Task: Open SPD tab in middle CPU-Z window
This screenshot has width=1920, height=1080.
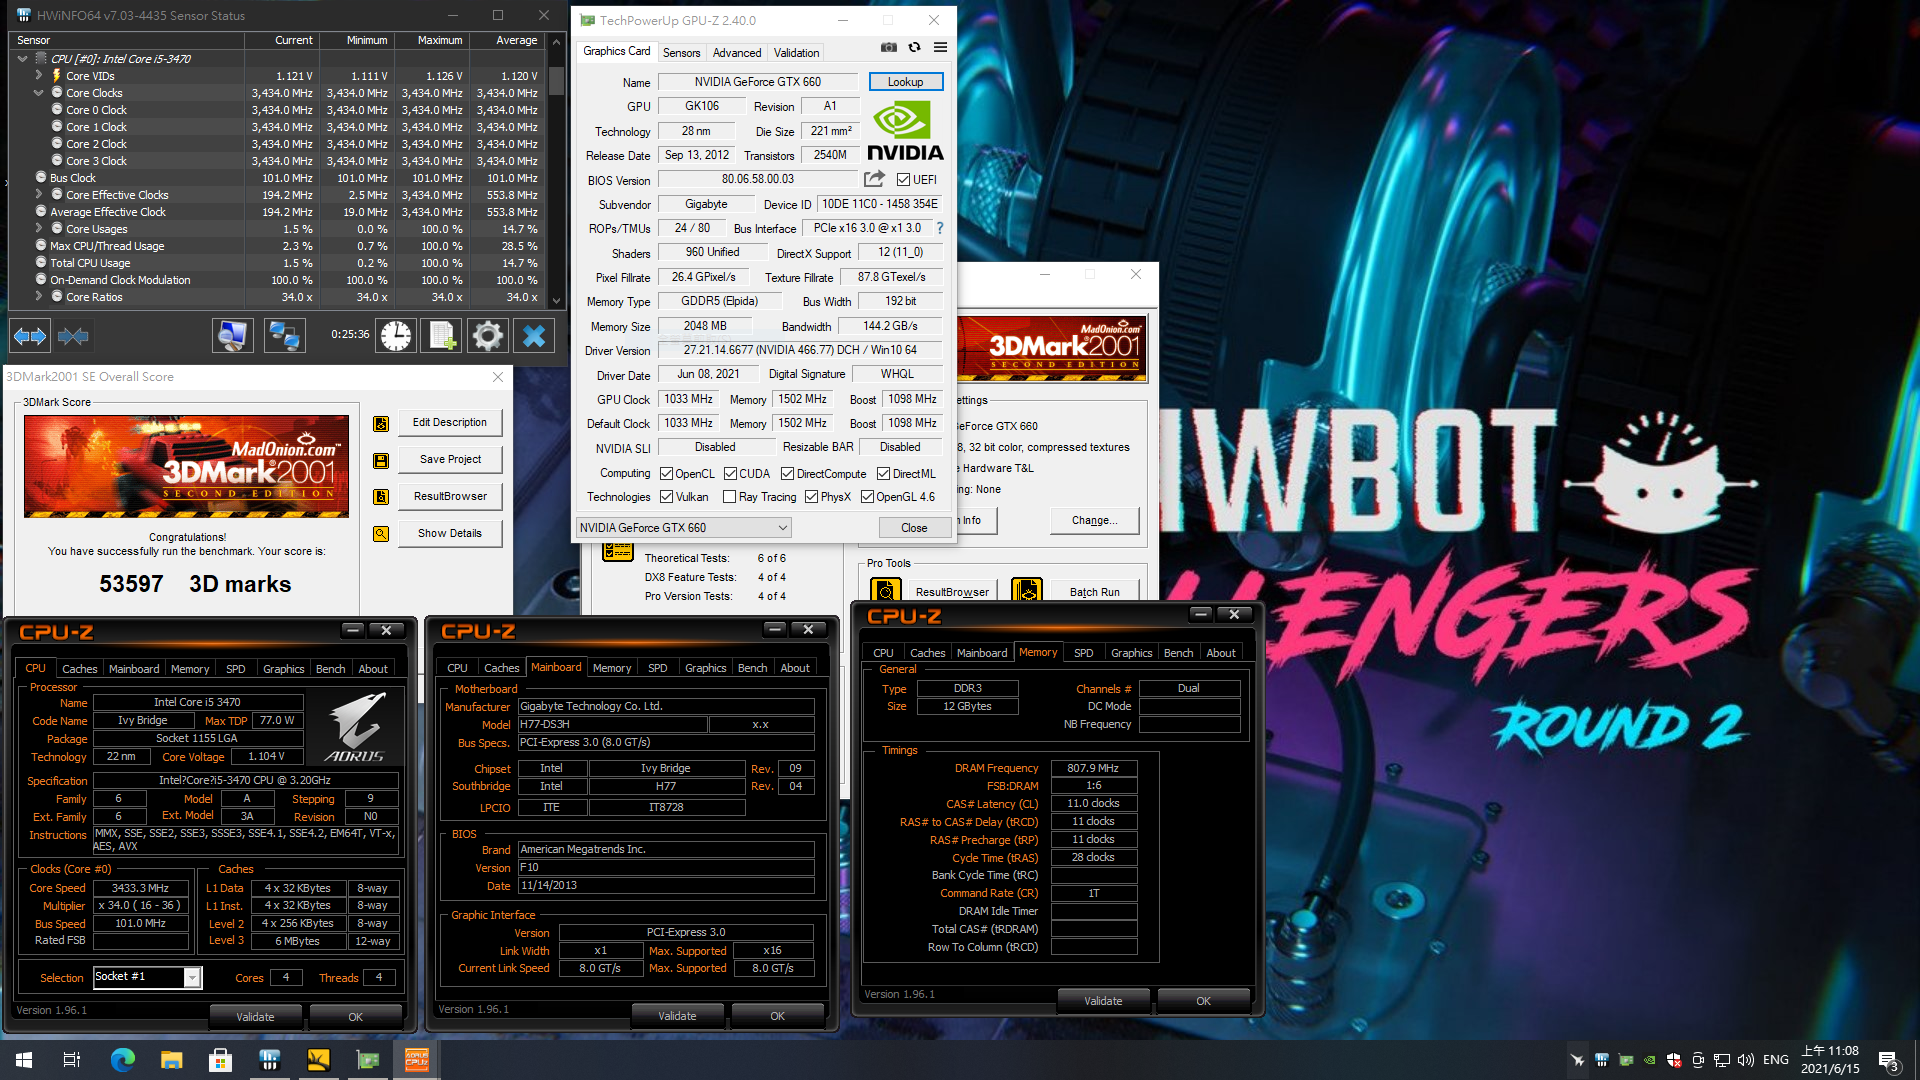Action: click(x=657, y=668)
